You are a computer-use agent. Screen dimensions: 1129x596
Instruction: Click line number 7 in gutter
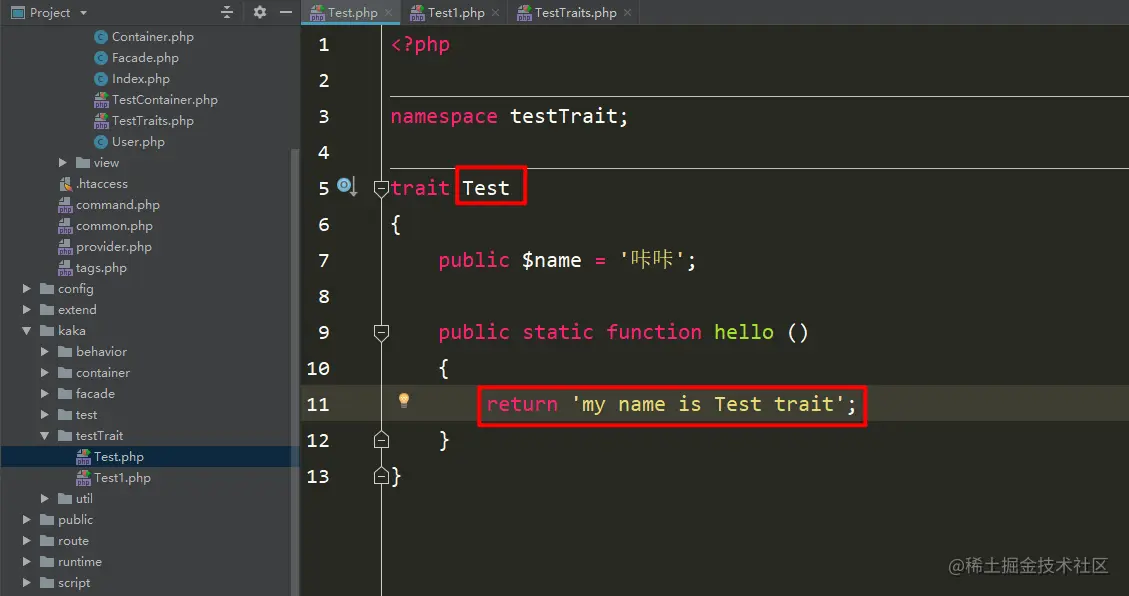tap(324, 260)
